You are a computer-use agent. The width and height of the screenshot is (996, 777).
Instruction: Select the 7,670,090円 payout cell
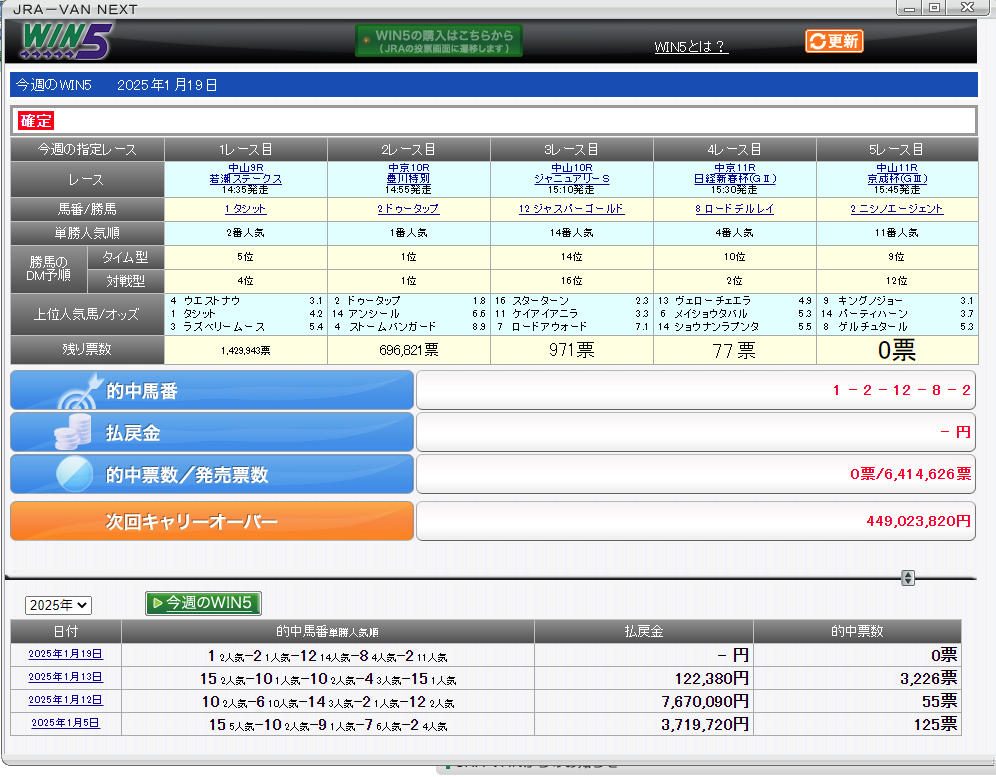point(643,701)
